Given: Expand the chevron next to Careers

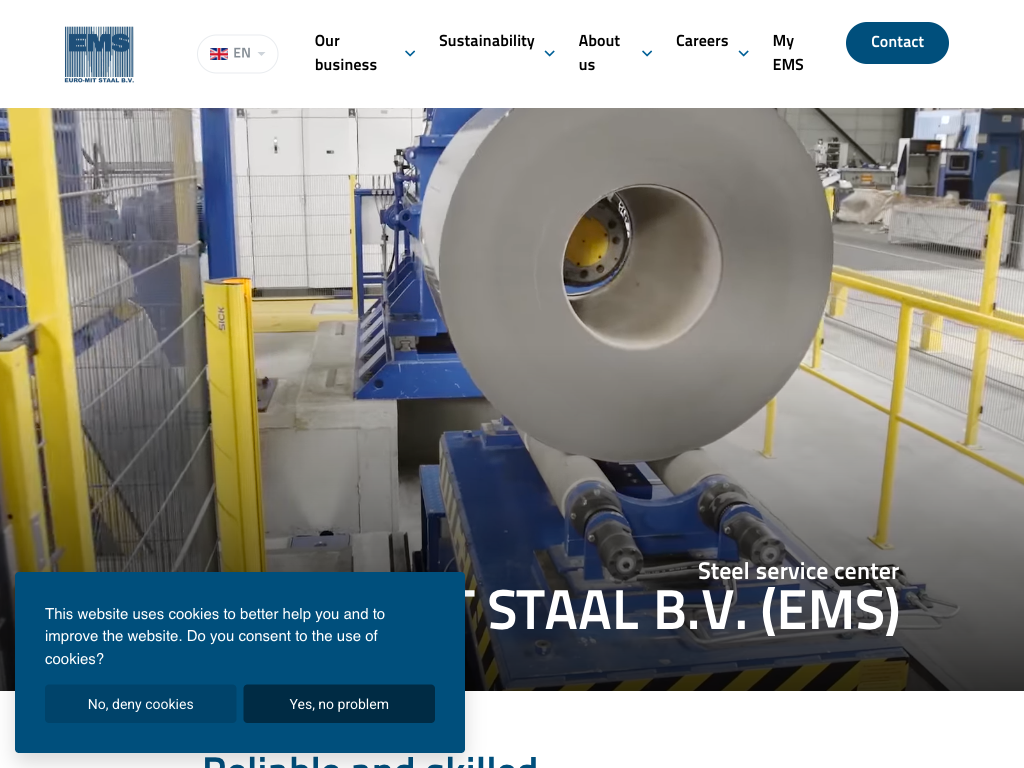Looking at the screenshot, I should [x=744, y=54].
